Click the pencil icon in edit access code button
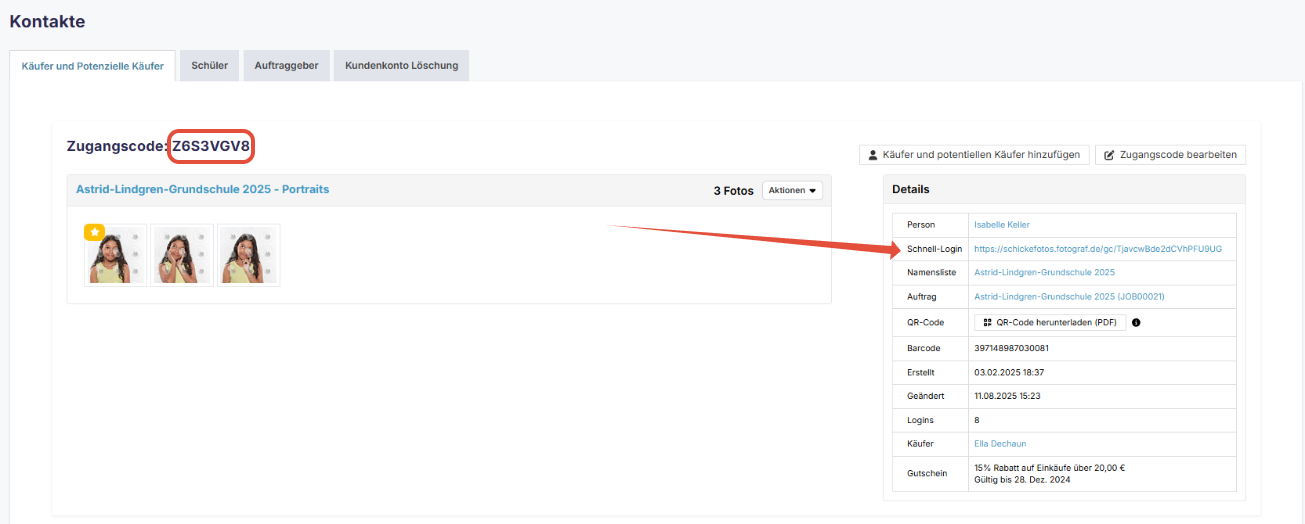 coord(1110,155)
